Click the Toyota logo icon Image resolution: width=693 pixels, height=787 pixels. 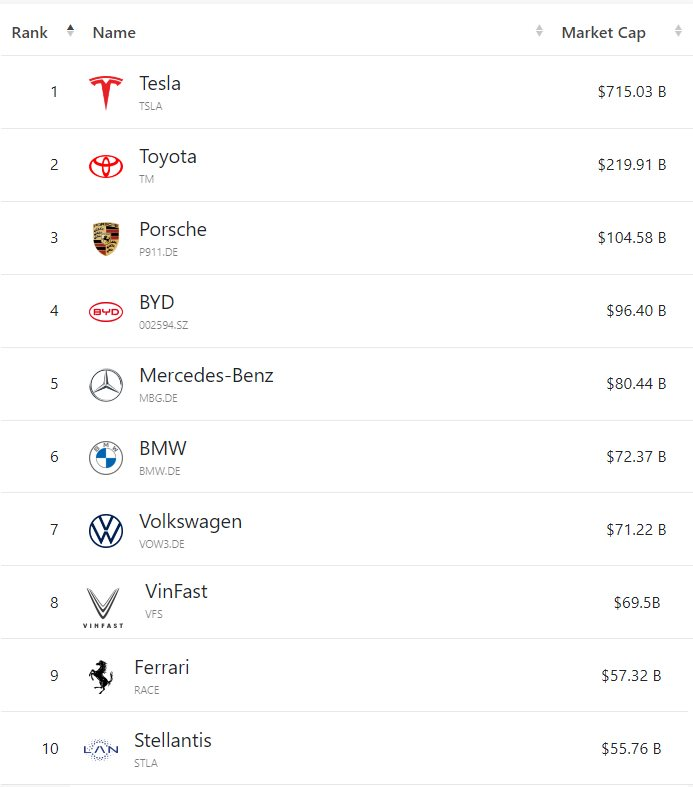point(106,166)
